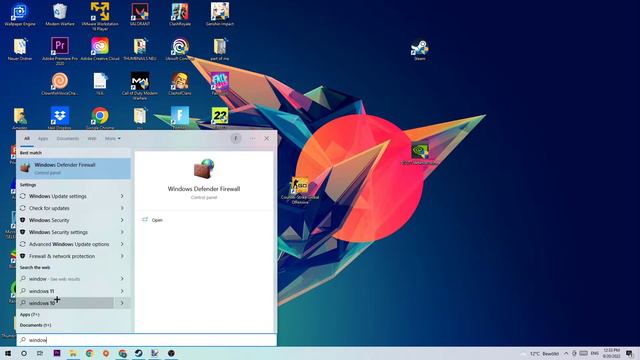Viewport: 640px width, 360px height.
Task: Click the clock and date in taskbar
Action: (611, 353)
